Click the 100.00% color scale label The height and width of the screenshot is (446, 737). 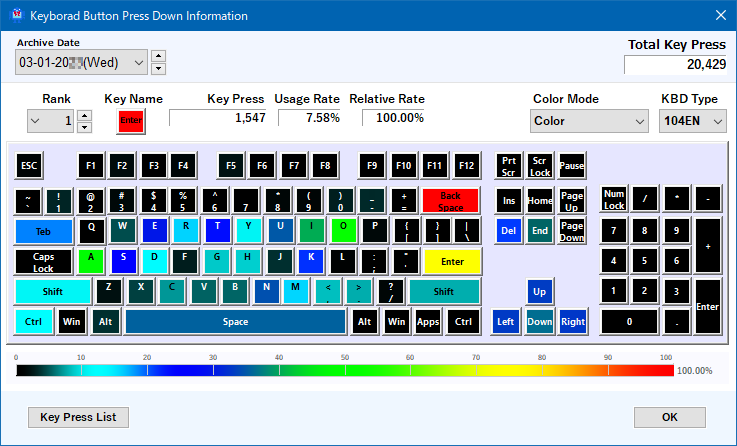tap(695, 371)
